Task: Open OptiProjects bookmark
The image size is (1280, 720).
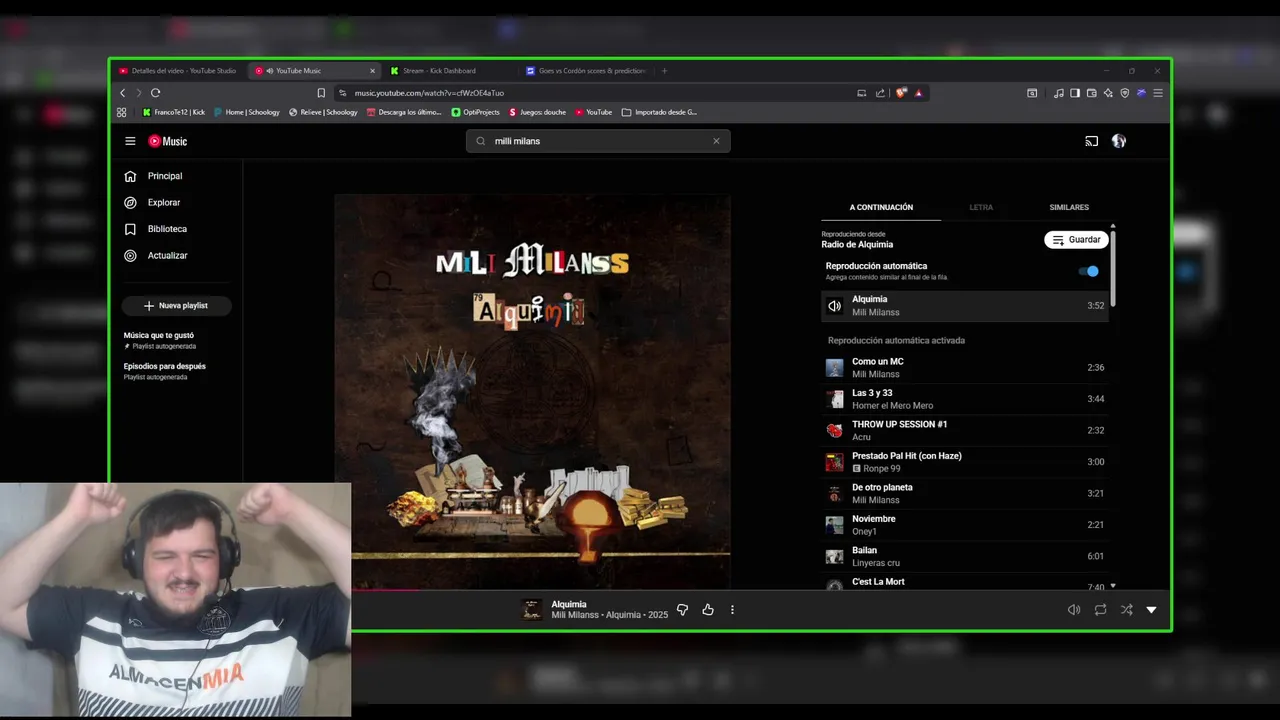Action: coord(476,112)
